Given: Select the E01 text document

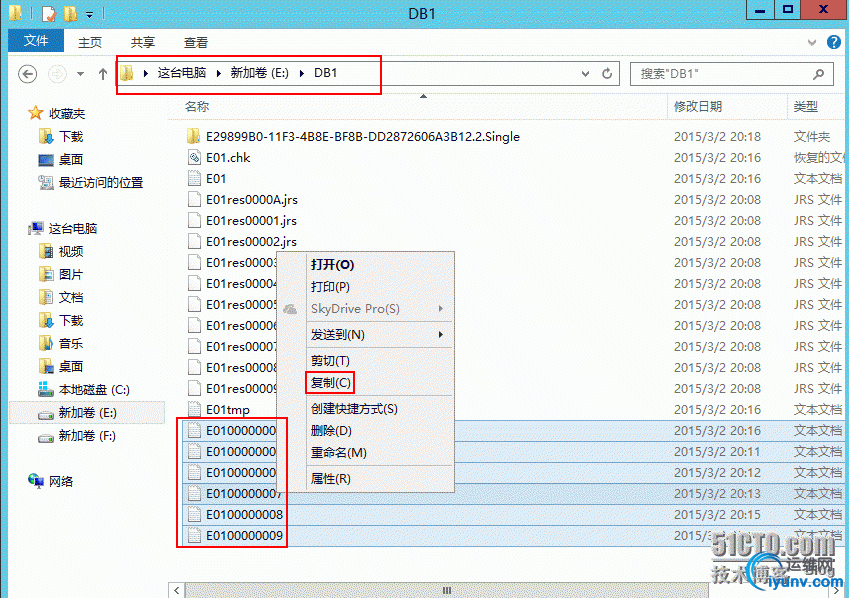Looking at the screenshot, I should [216, 179].
